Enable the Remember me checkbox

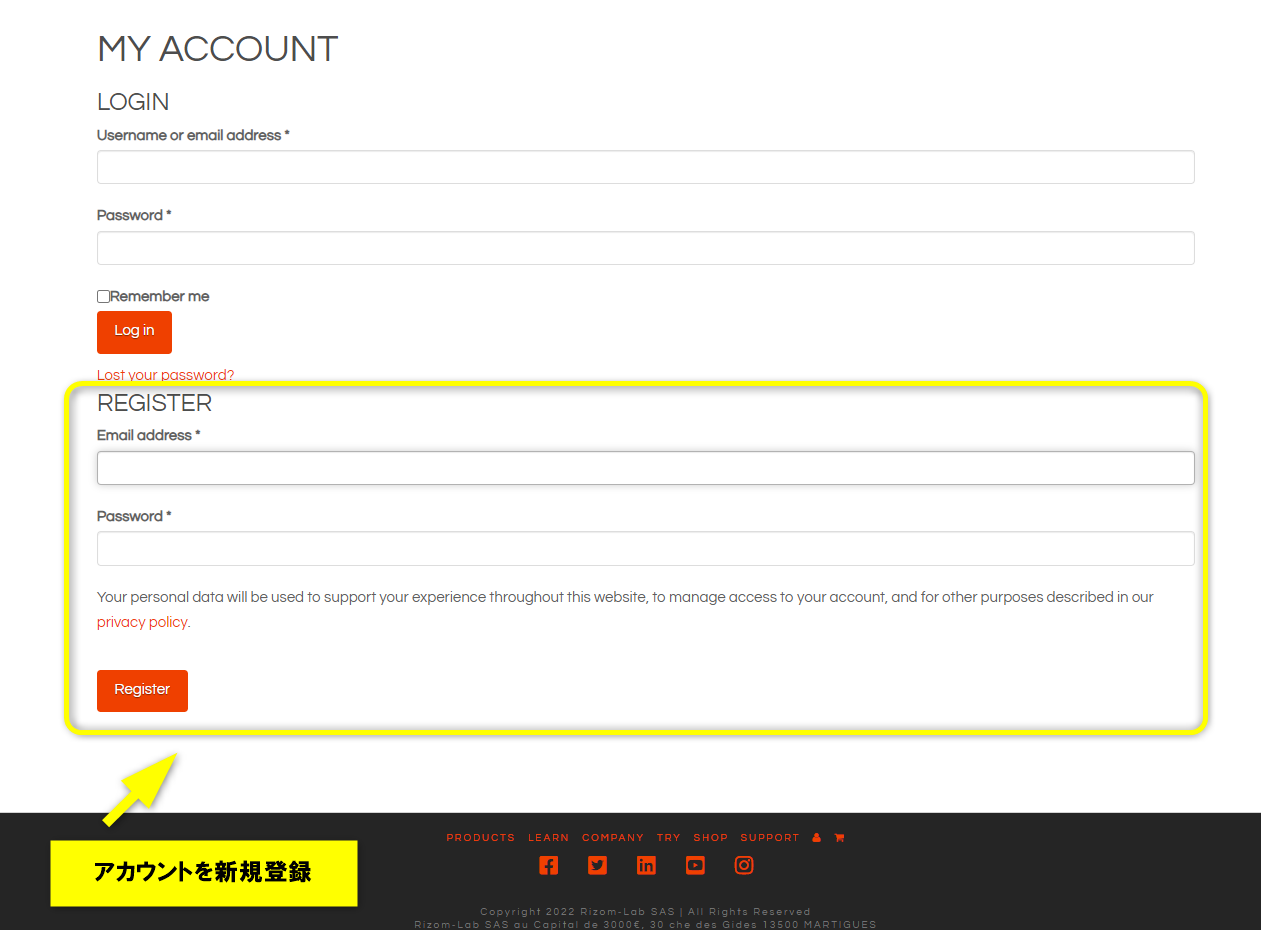coord(103,297)
